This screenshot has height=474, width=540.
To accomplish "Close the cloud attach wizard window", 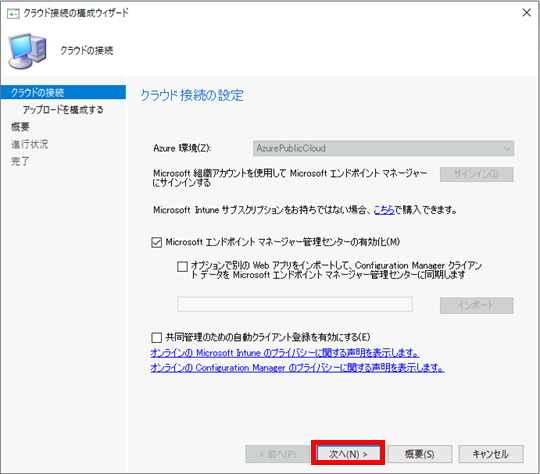I will click(526, 13).
